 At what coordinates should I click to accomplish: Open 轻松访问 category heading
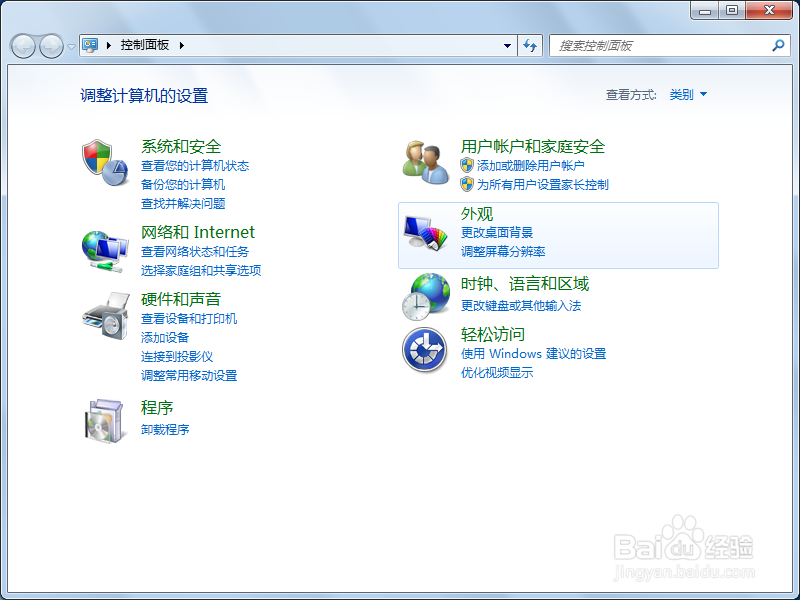tap(493, 335)
